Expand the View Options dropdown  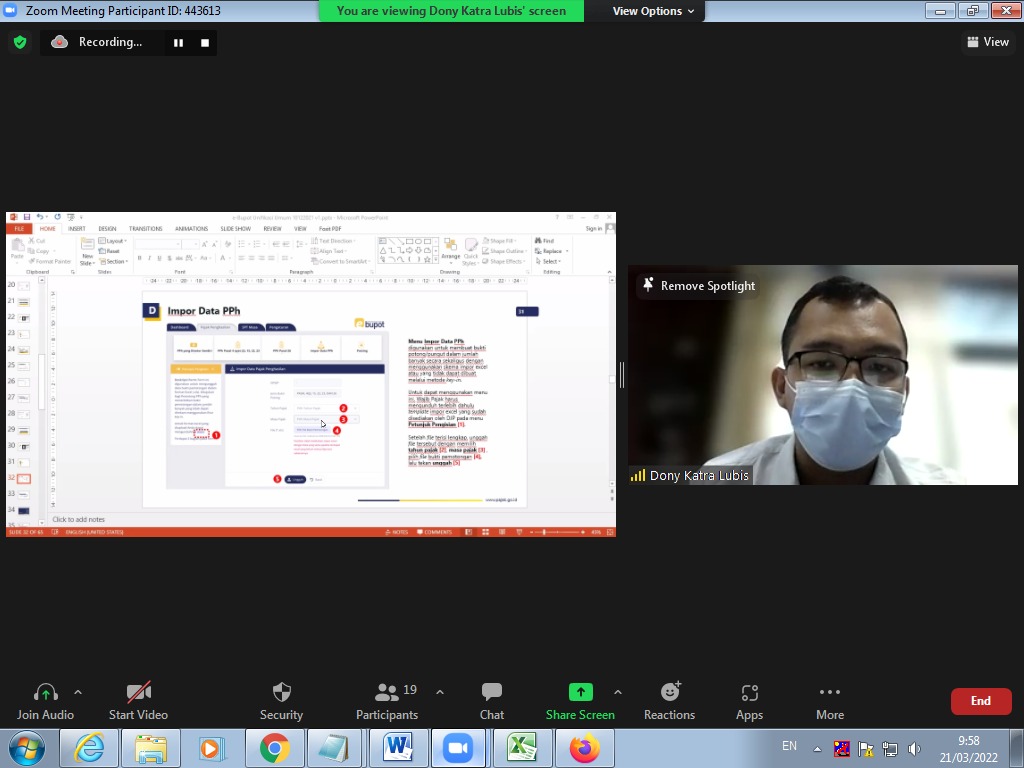654,11
